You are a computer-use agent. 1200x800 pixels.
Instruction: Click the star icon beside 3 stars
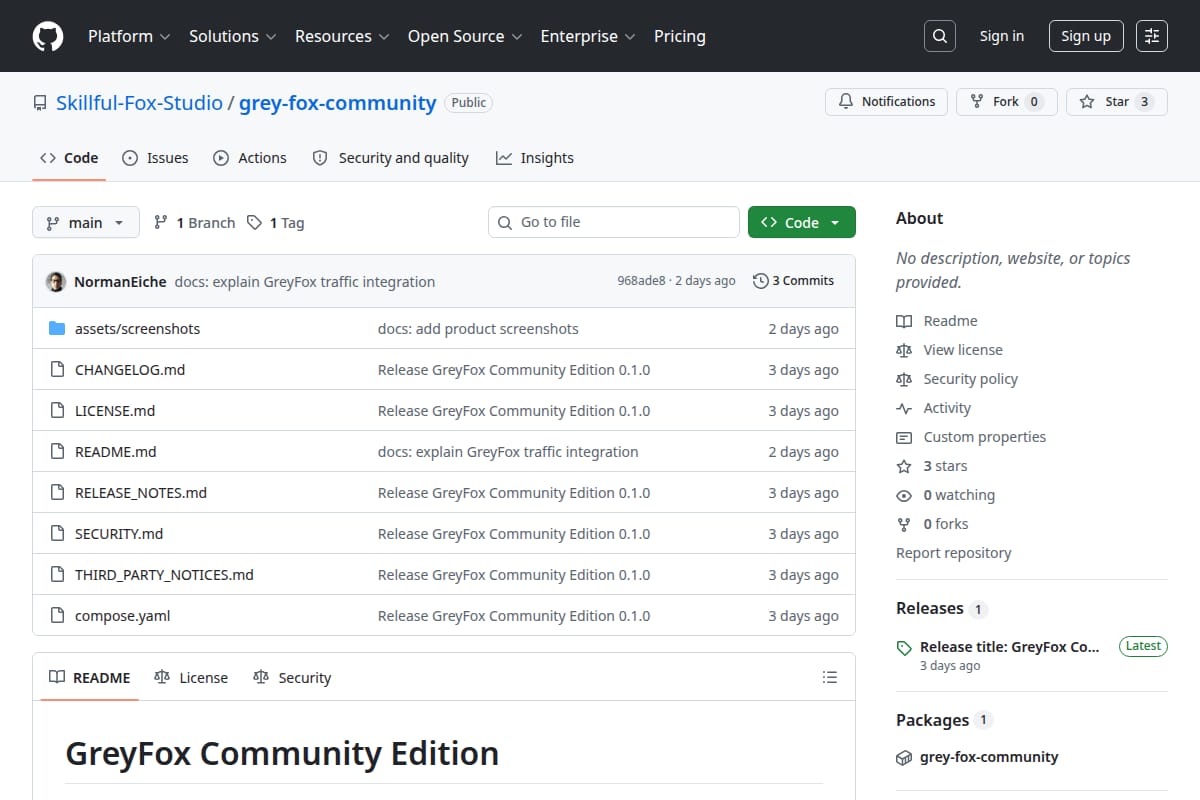pyautogui.click(x=904, y=466)
